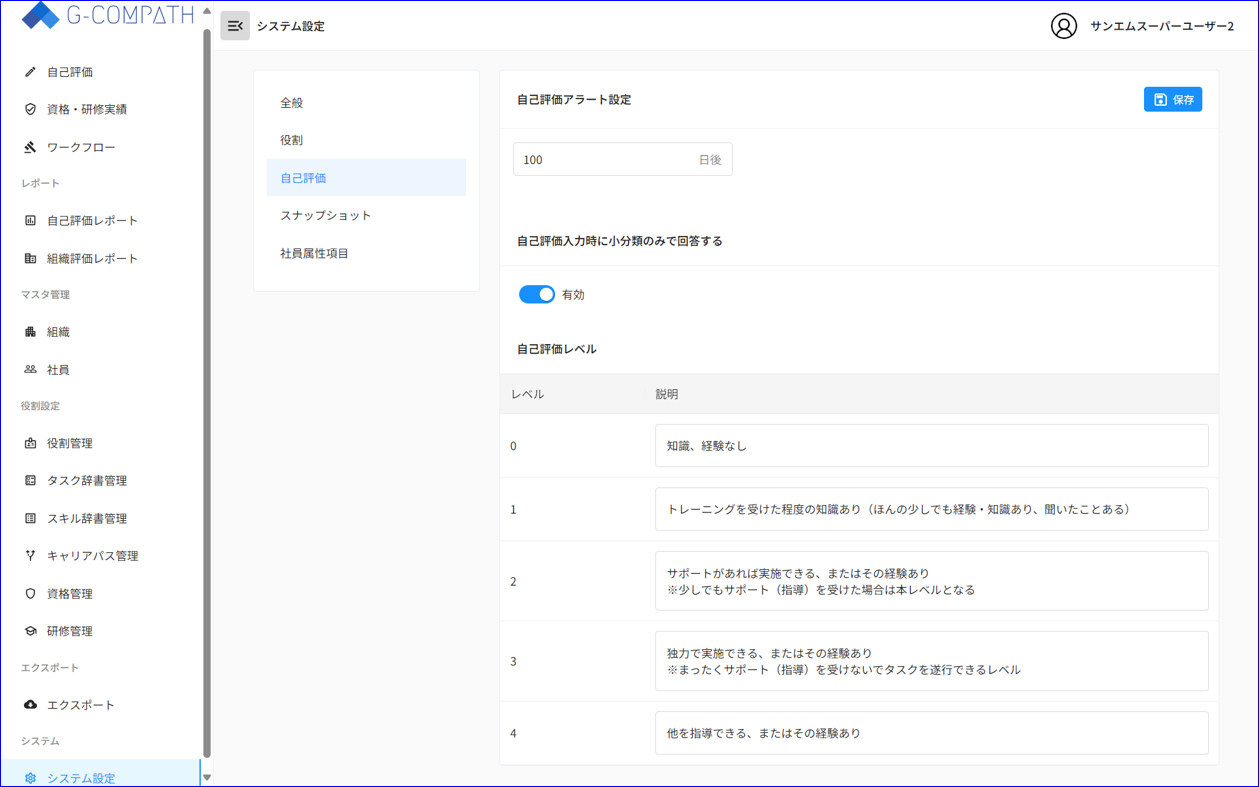Click the サンエムスーパーユーザー2 account name
The height and width of the screenshot is (787, 1259).
point(1161,26)
